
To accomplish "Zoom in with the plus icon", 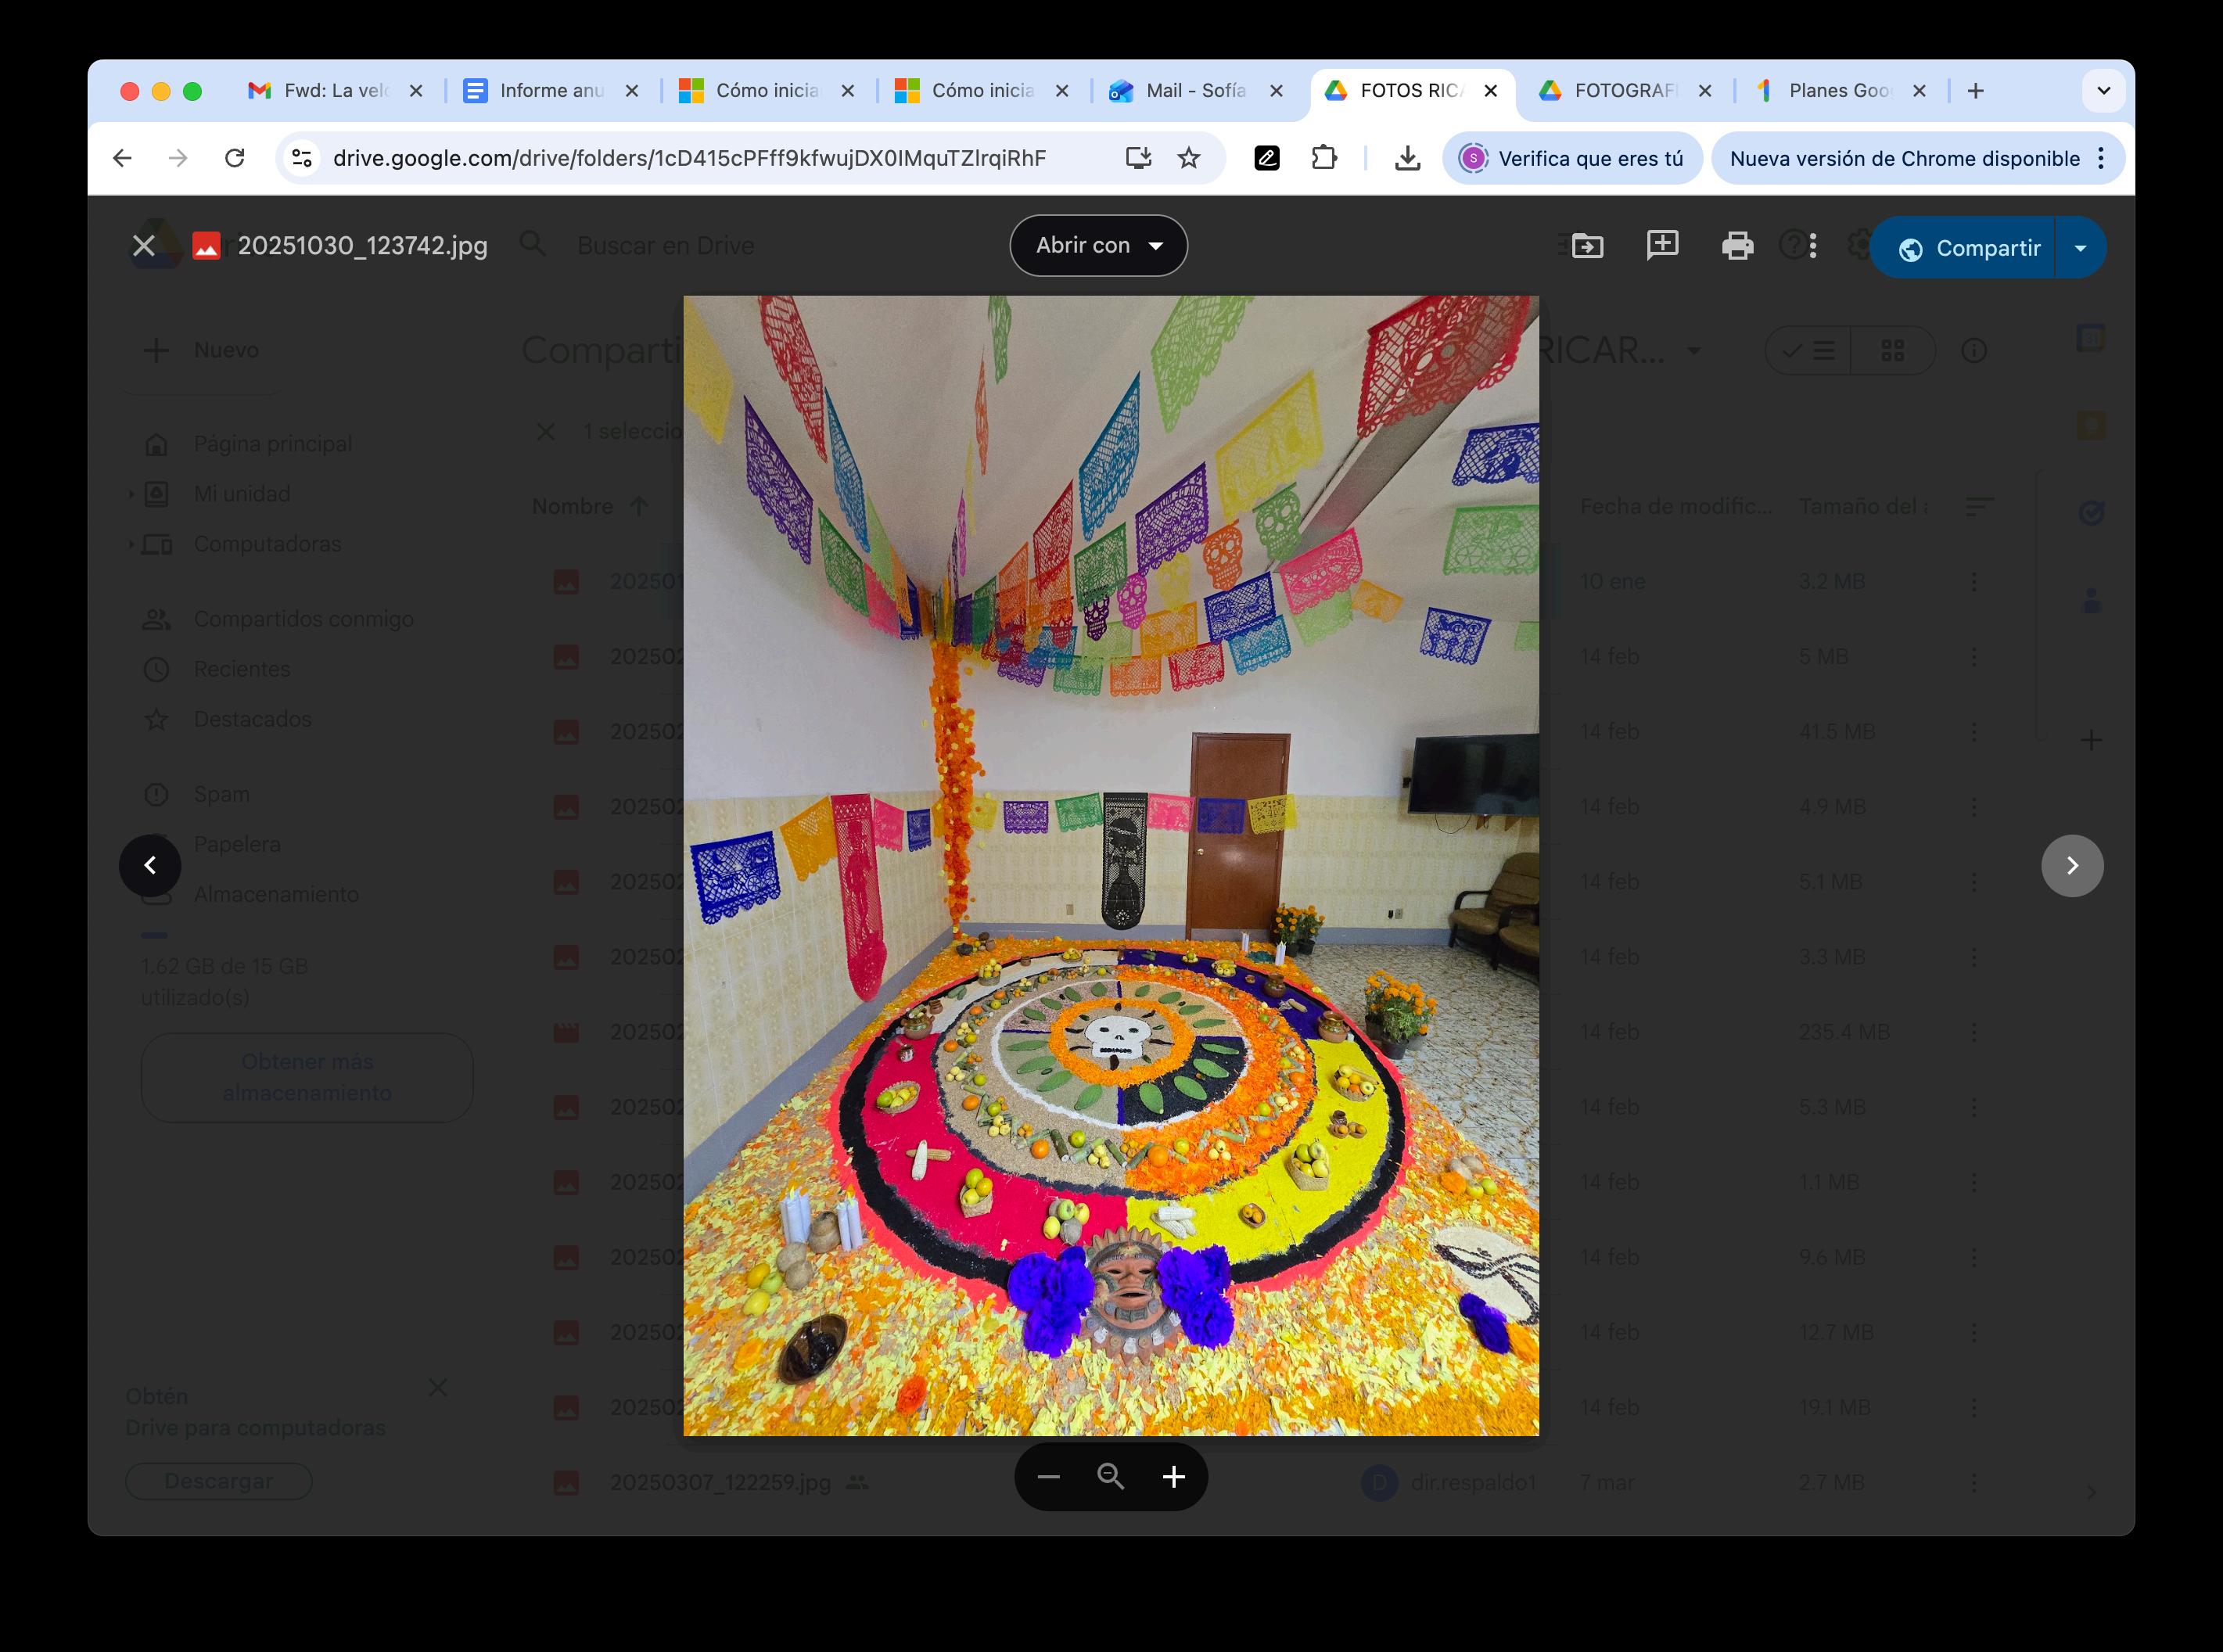I will tap(1174, 1477).
